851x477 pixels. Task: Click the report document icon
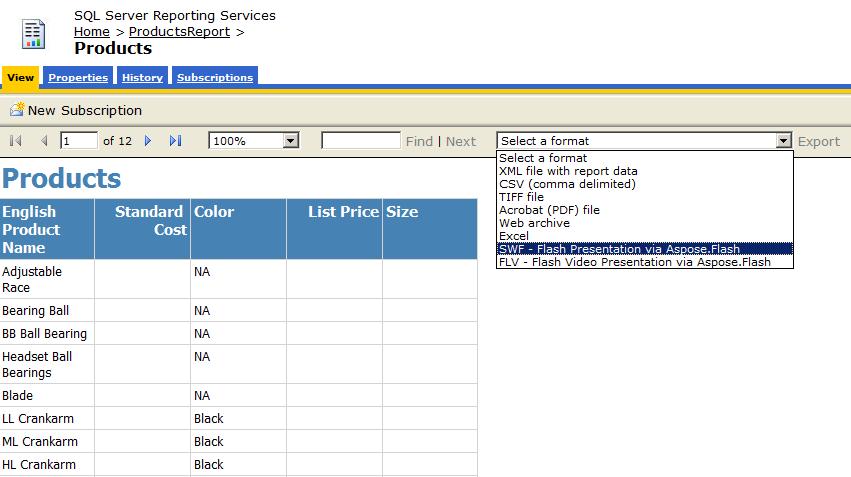click(x=33, y=34)
